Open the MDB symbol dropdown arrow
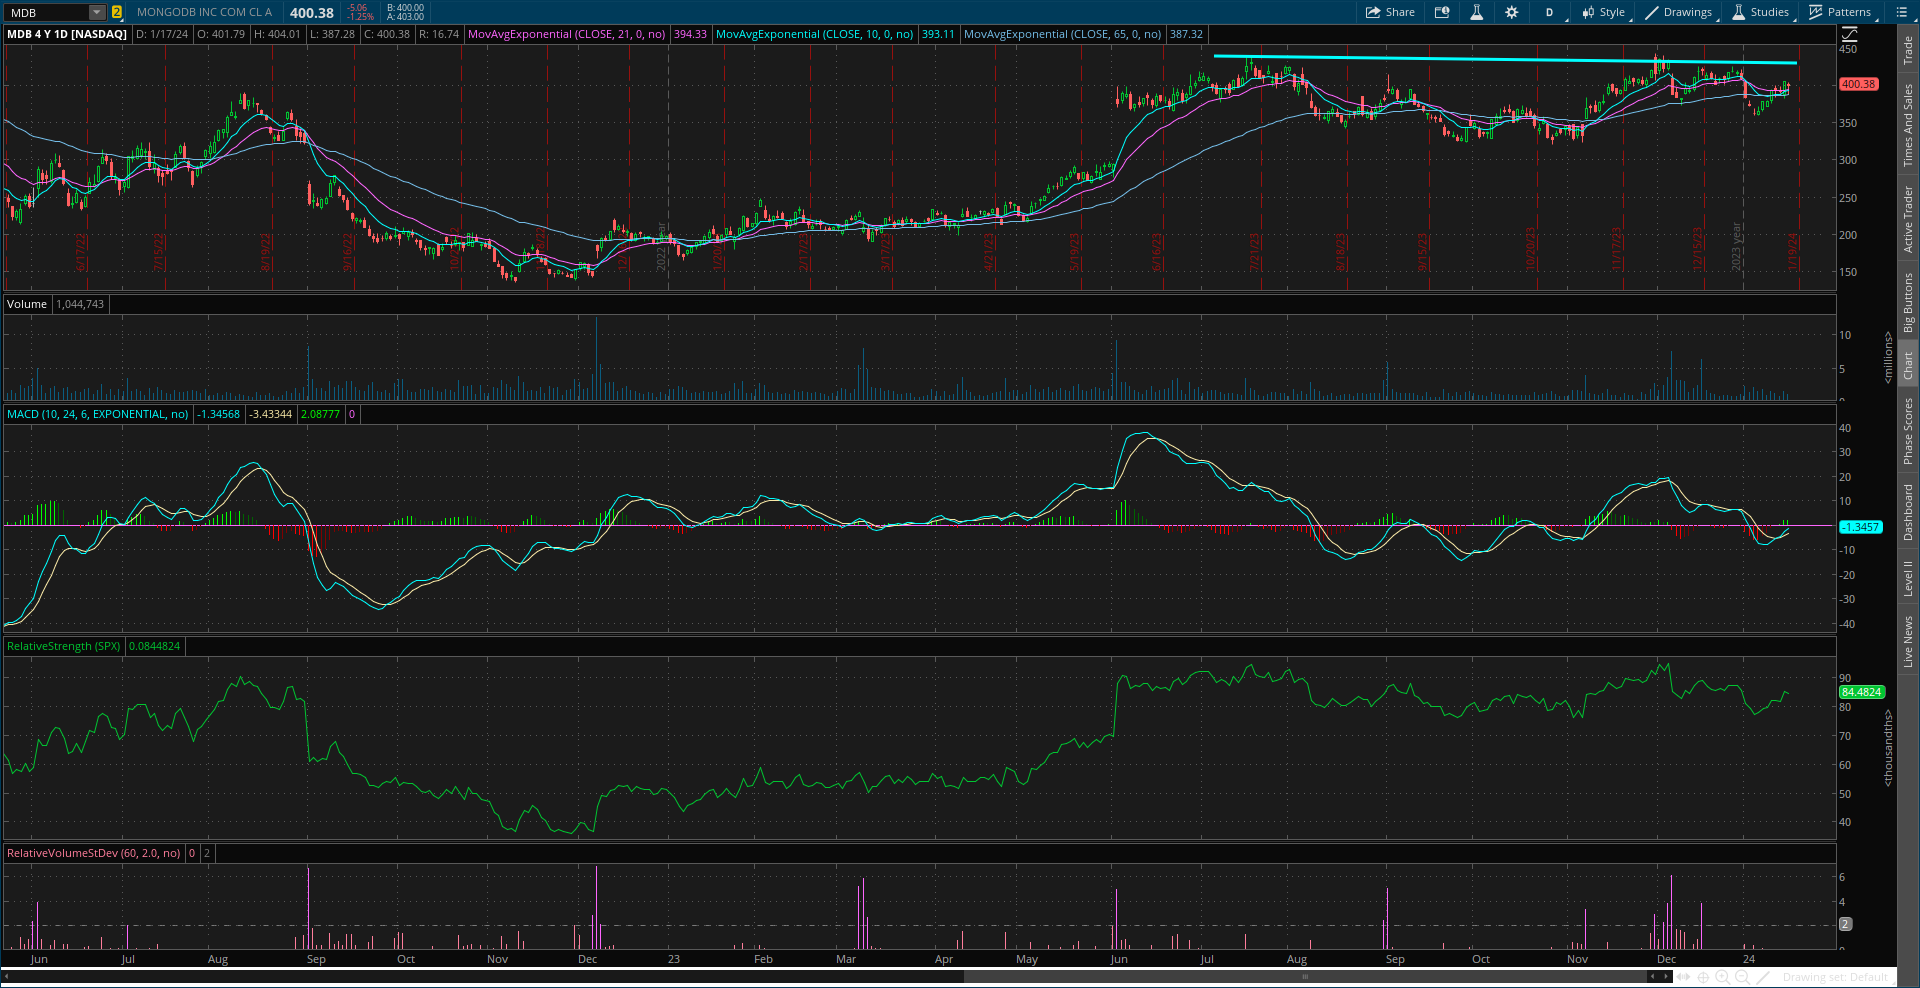This screenshot has width=1920, height=988. (96, 12)
